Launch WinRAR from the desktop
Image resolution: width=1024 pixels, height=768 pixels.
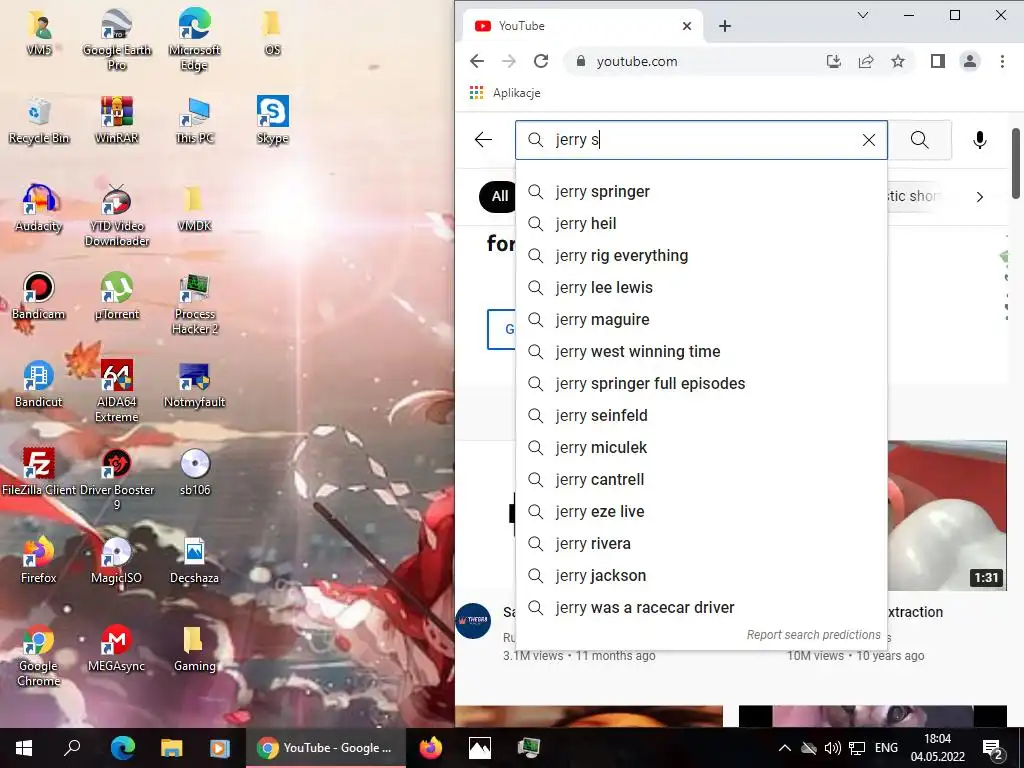click(x=117, y=121)
